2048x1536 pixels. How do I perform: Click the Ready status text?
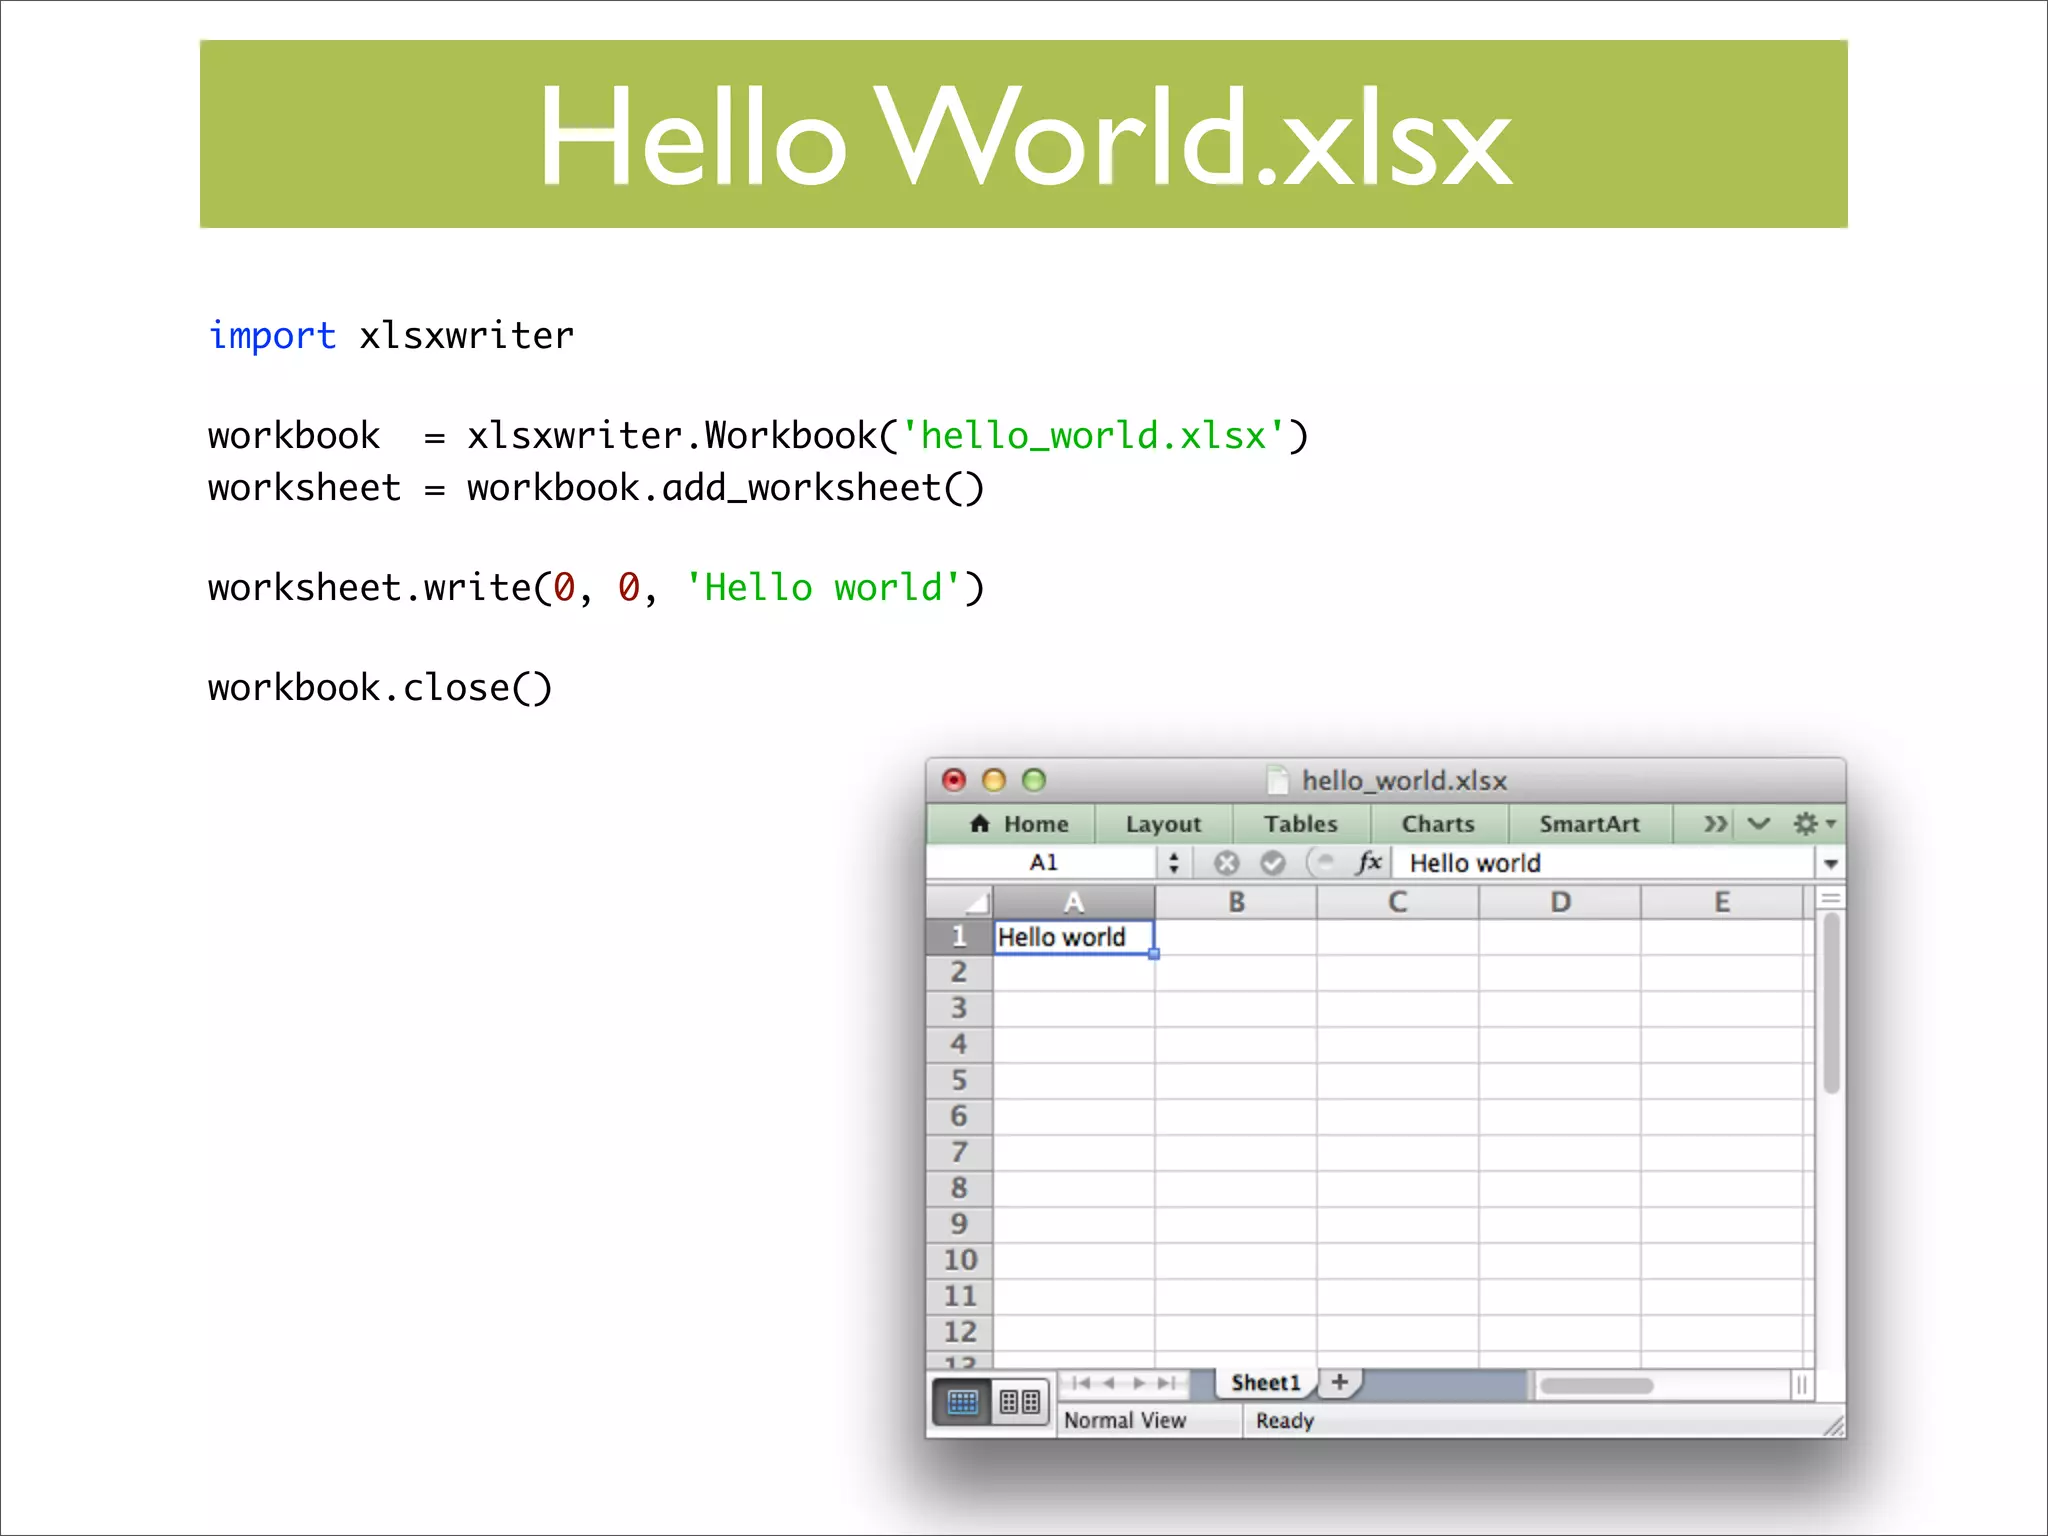pos(1284,1420)
